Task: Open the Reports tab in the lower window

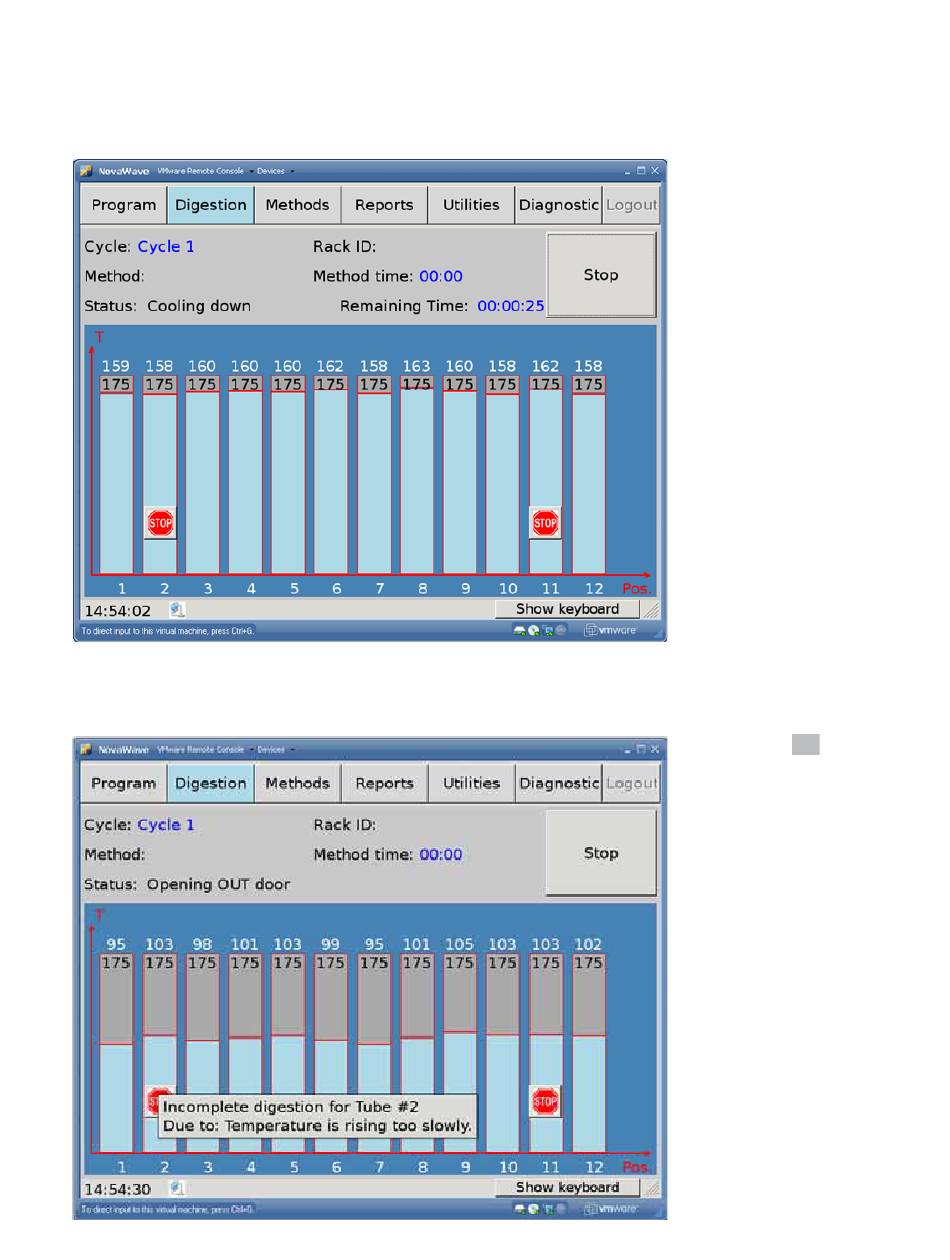Action: (x=384, y=784)
